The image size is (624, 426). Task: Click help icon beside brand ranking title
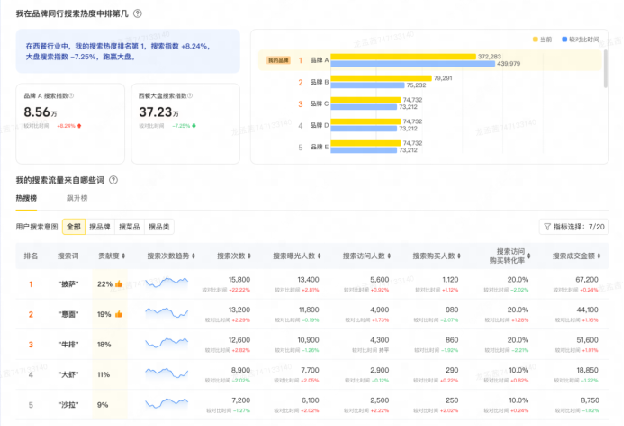click(137, 14)
